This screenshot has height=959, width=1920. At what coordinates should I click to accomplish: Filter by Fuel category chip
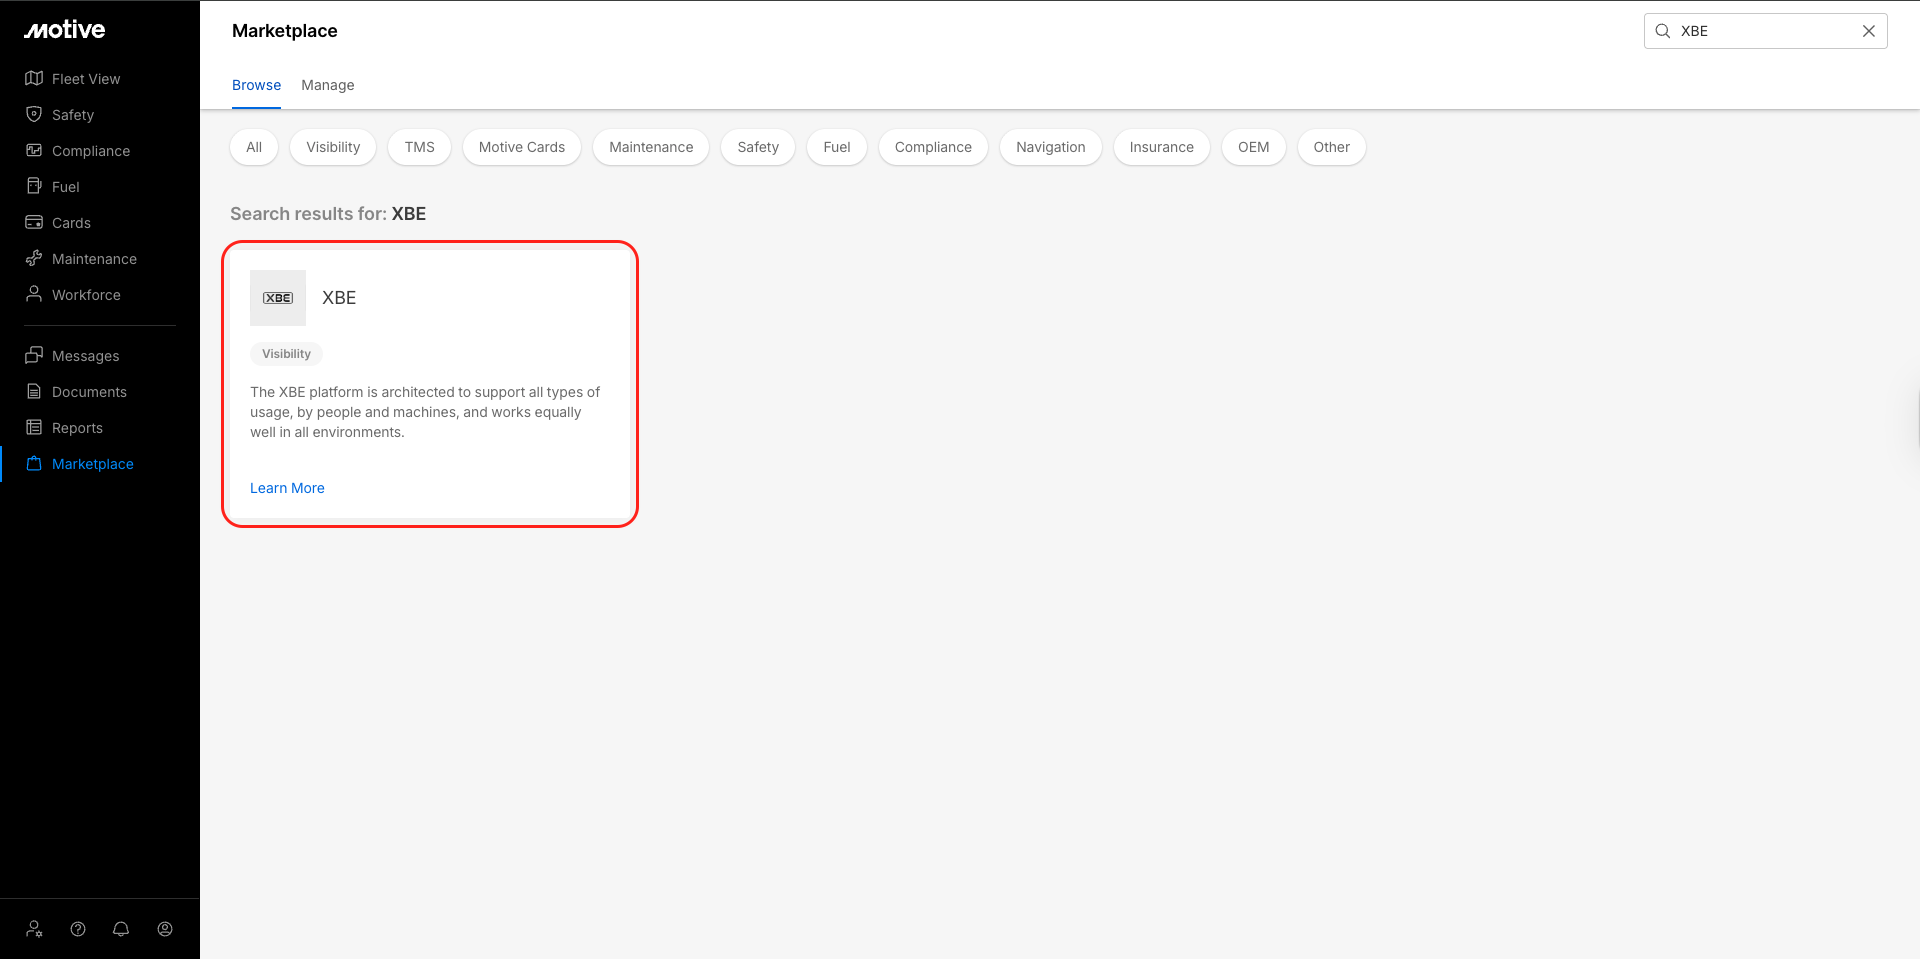(x=837, y=147)
